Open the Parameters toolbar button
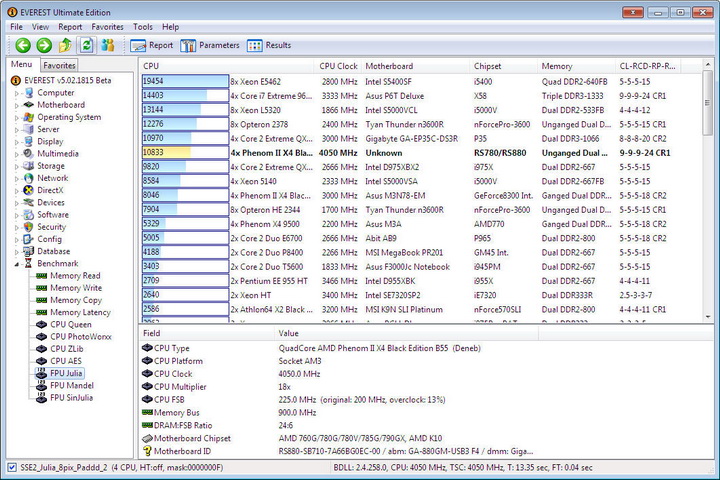720x480 pixels. click(210, 45)
